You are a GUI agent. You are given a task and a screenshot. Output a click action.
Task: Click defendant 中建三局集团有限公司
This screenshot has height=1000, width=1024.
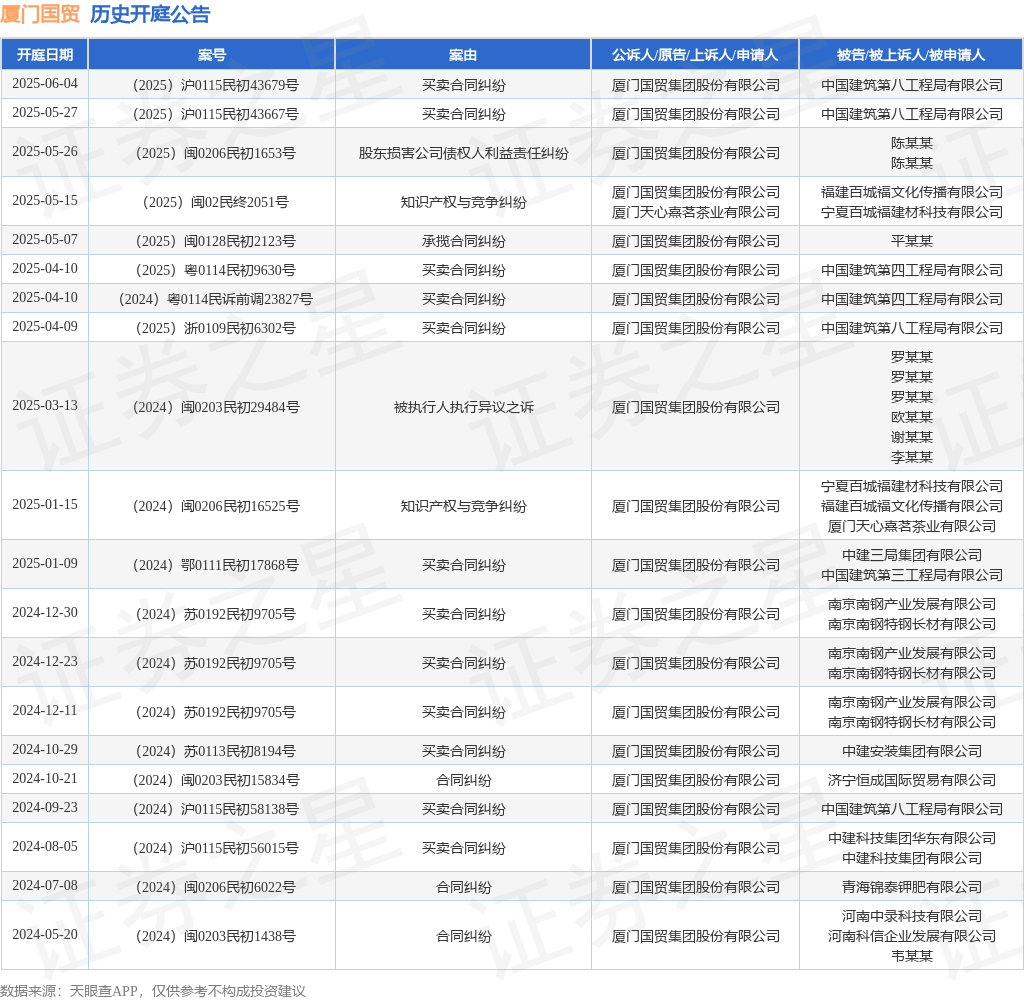(x=912, y=555)
